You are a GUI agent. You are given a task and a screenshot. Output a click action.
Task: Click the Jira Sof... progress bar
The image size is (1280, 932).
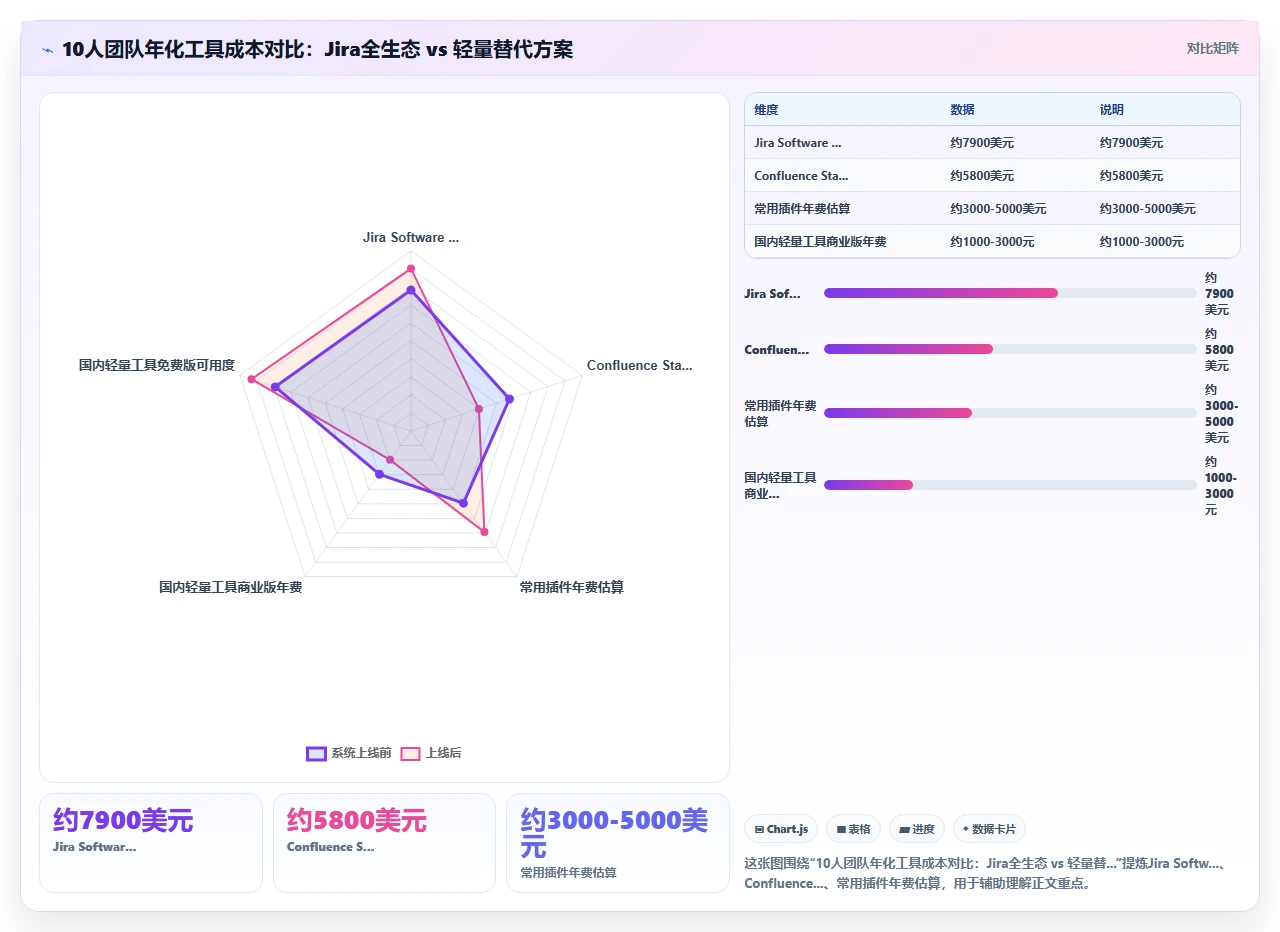click(x=1010, y=293)
